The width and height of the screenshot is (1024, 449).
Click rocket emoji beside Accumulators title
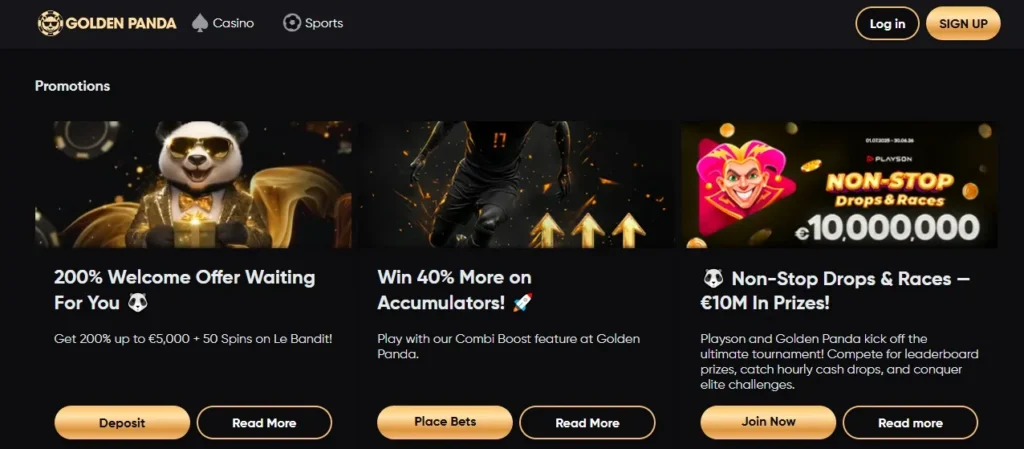[x=522, y=303]
